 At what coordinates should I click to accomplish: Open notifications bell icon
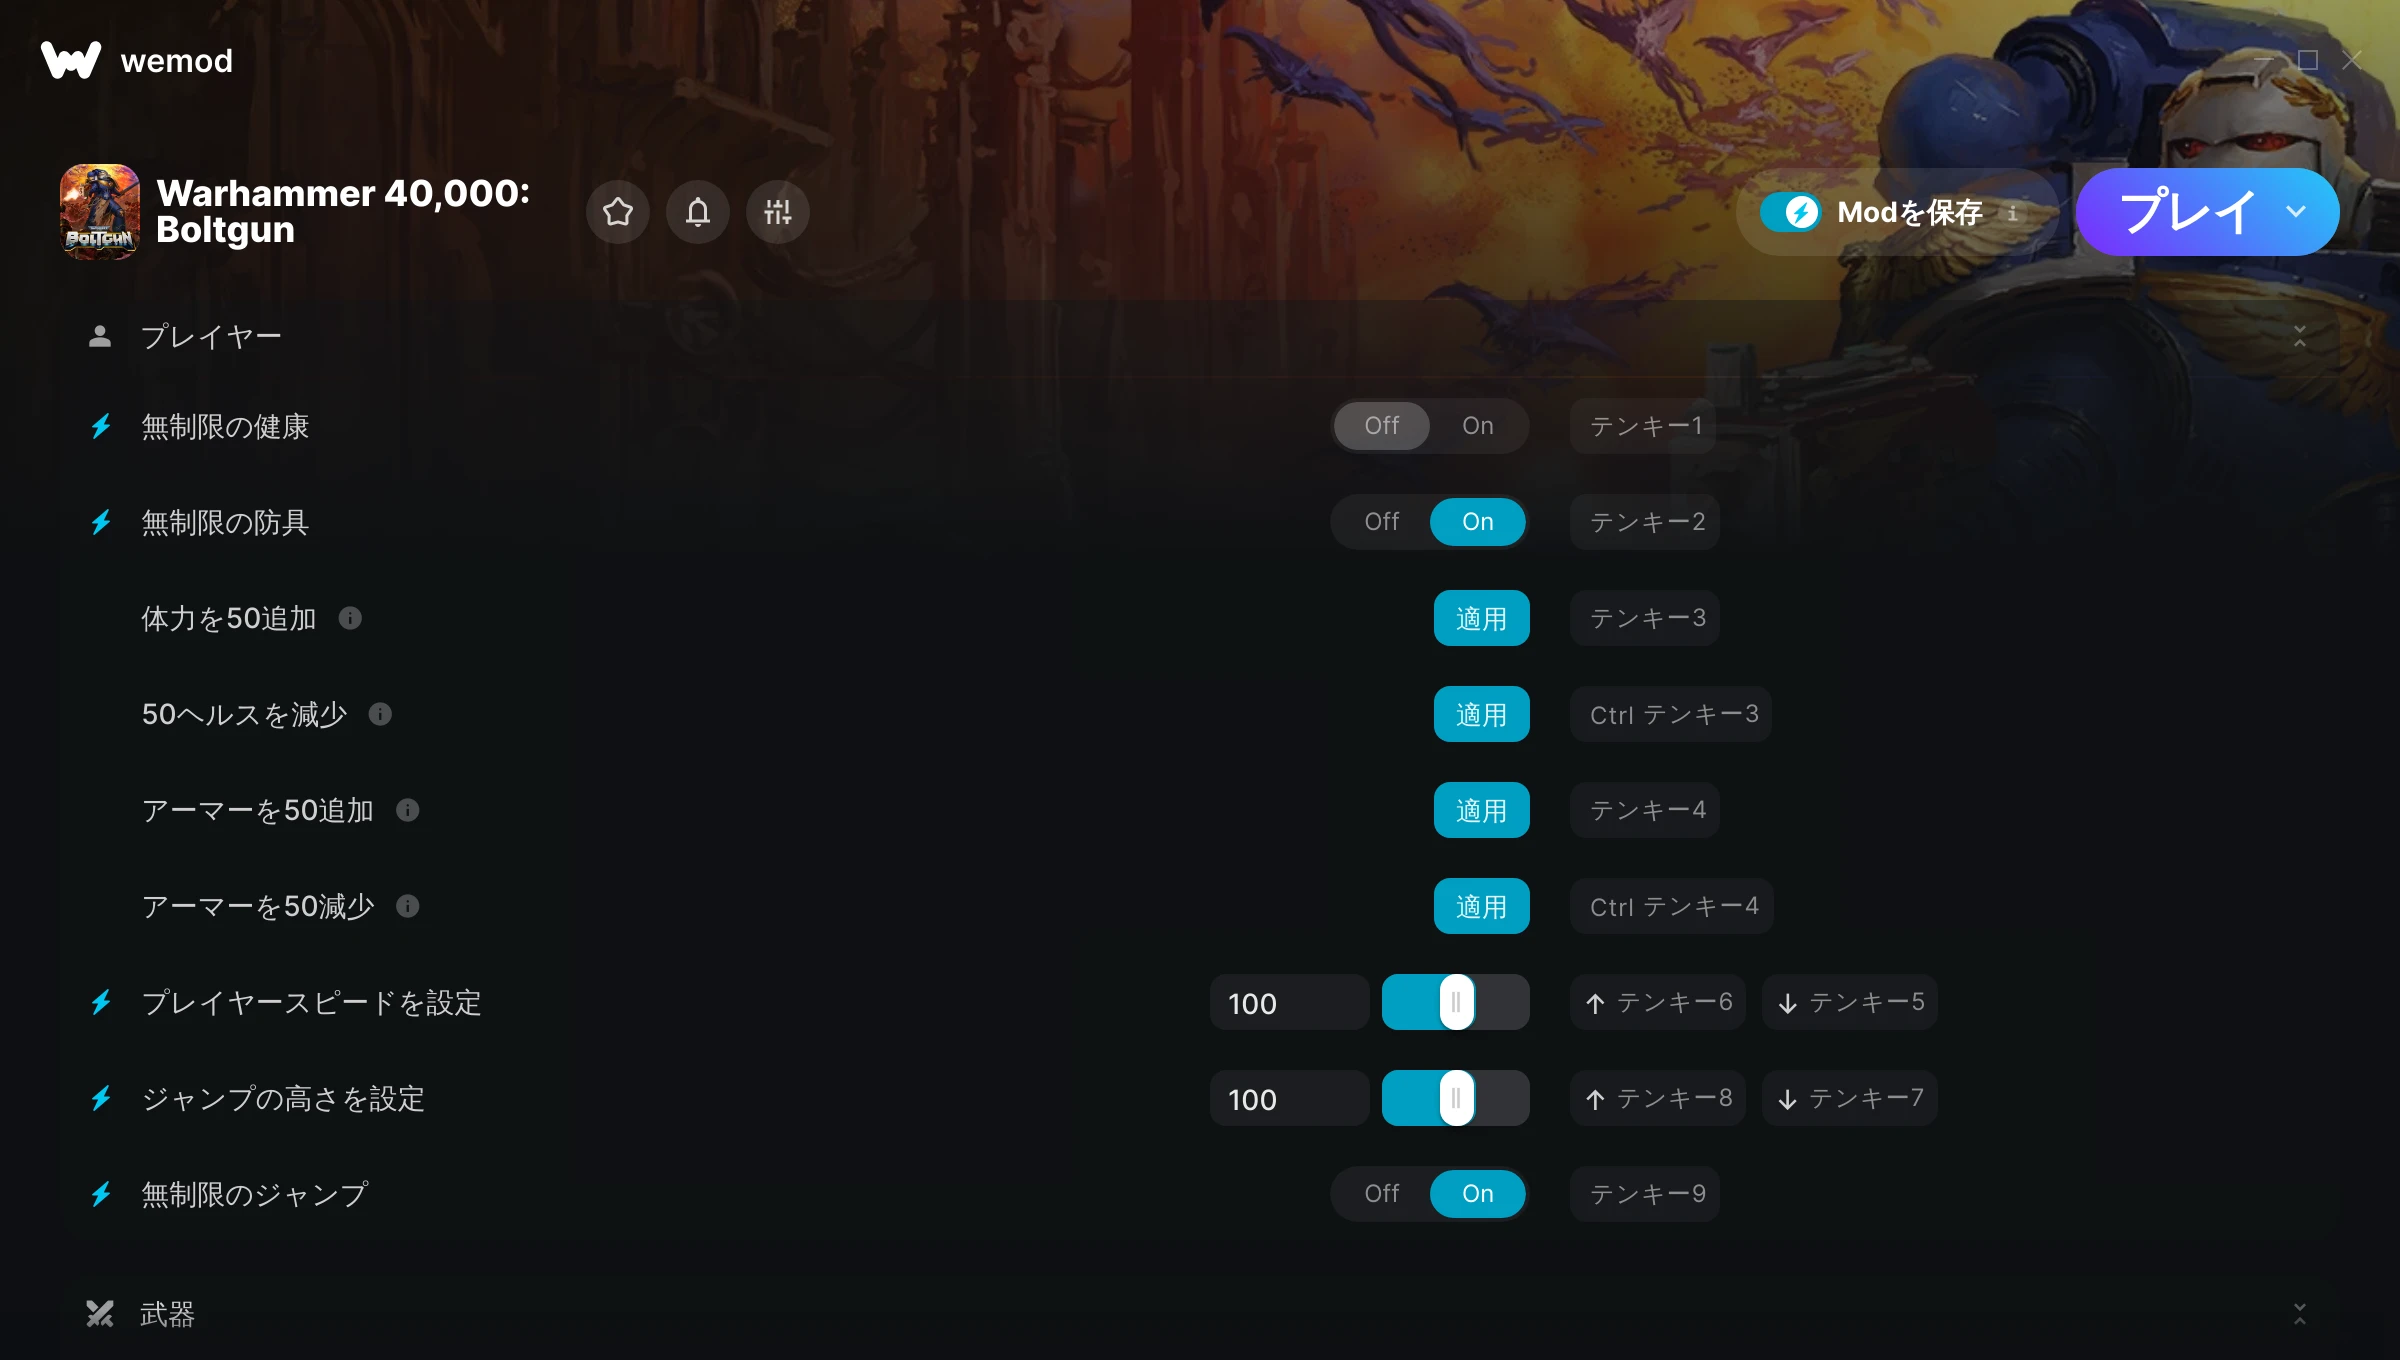pyautogui.click(x=698, y=212)
